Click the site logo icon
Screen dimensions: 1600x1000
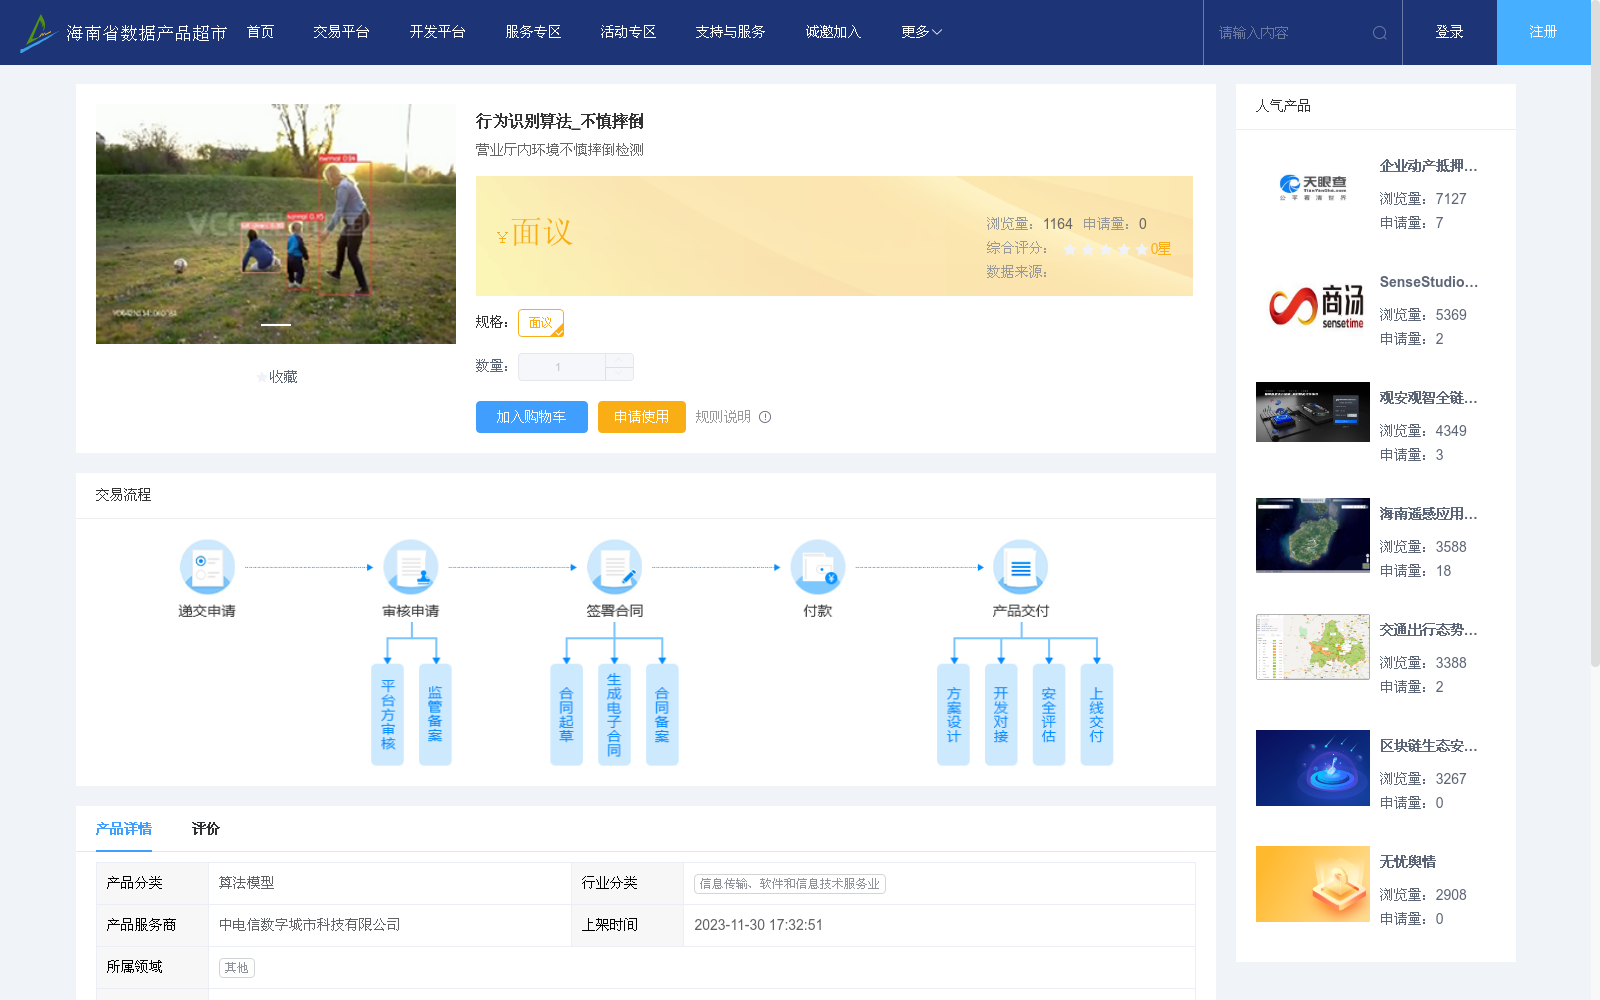coord(38,33)
